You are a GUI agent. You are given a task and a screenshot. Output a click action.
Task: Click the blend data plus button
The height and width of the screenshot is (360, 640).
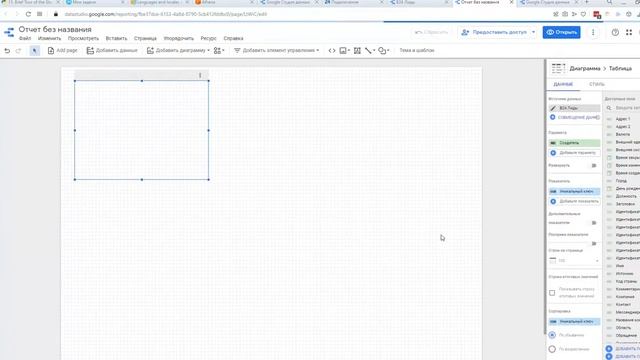pos(553,117)
